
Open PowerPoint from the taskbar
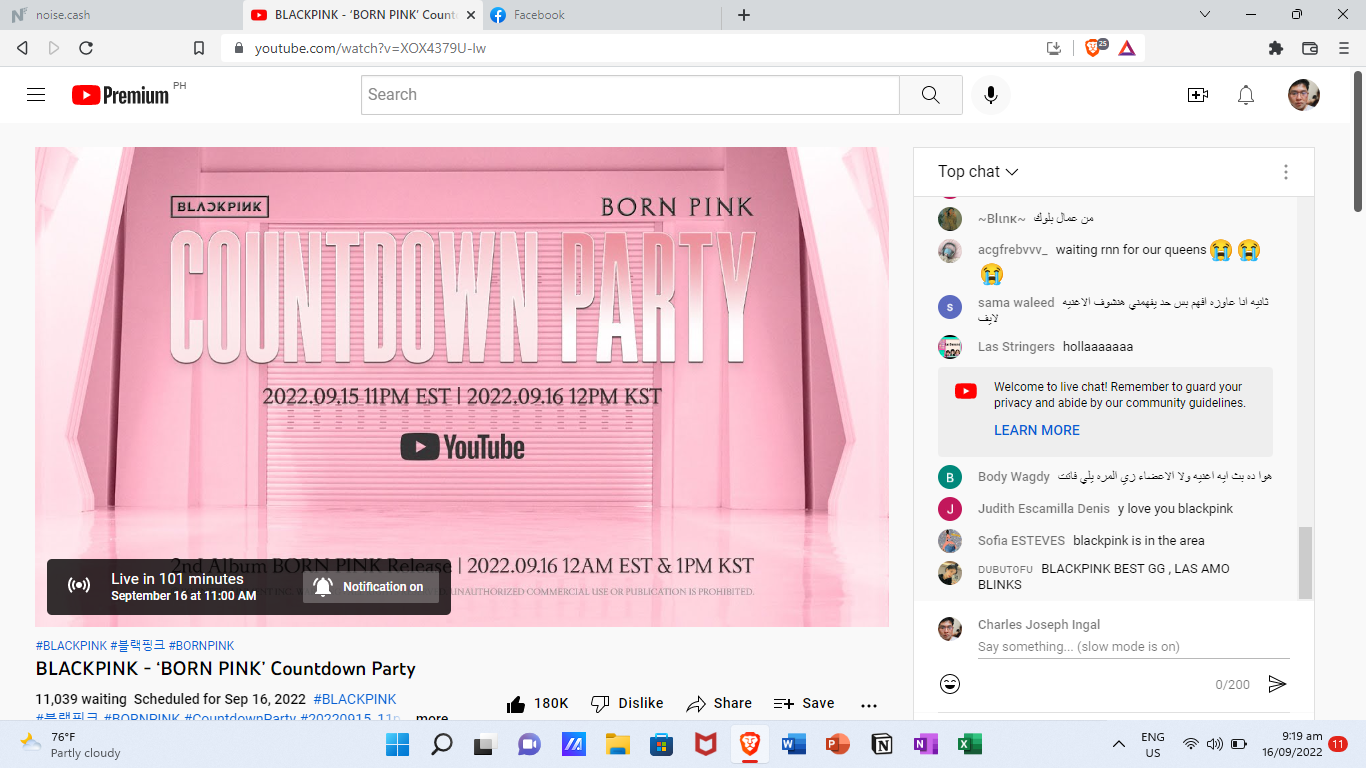coord(838,744)
